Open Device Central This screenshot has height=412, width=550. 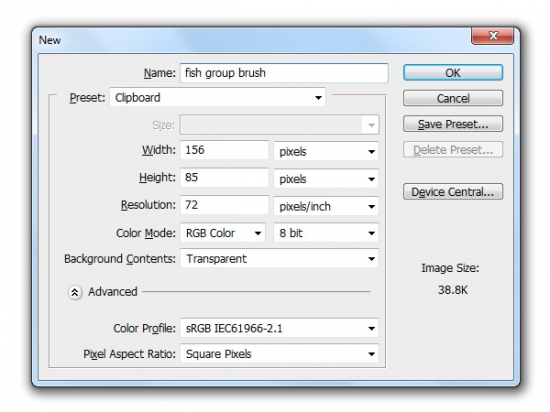click(453, 192)
